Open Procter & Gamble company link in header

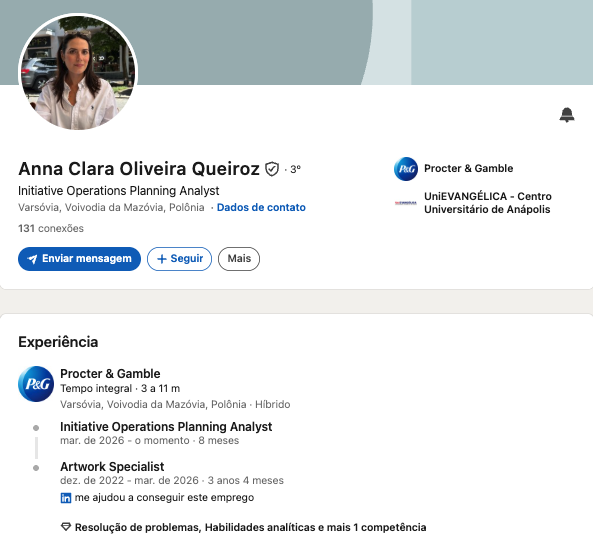(x=468, y=169)
